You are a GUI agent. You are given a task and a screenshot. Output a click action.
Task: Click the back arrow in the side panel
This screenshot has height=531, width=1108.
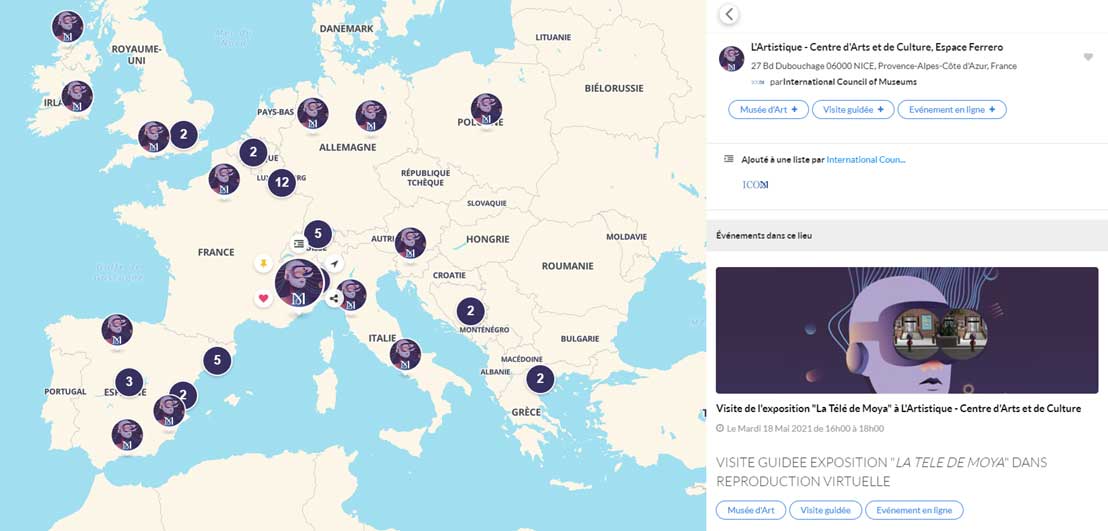tap(729, 14)
